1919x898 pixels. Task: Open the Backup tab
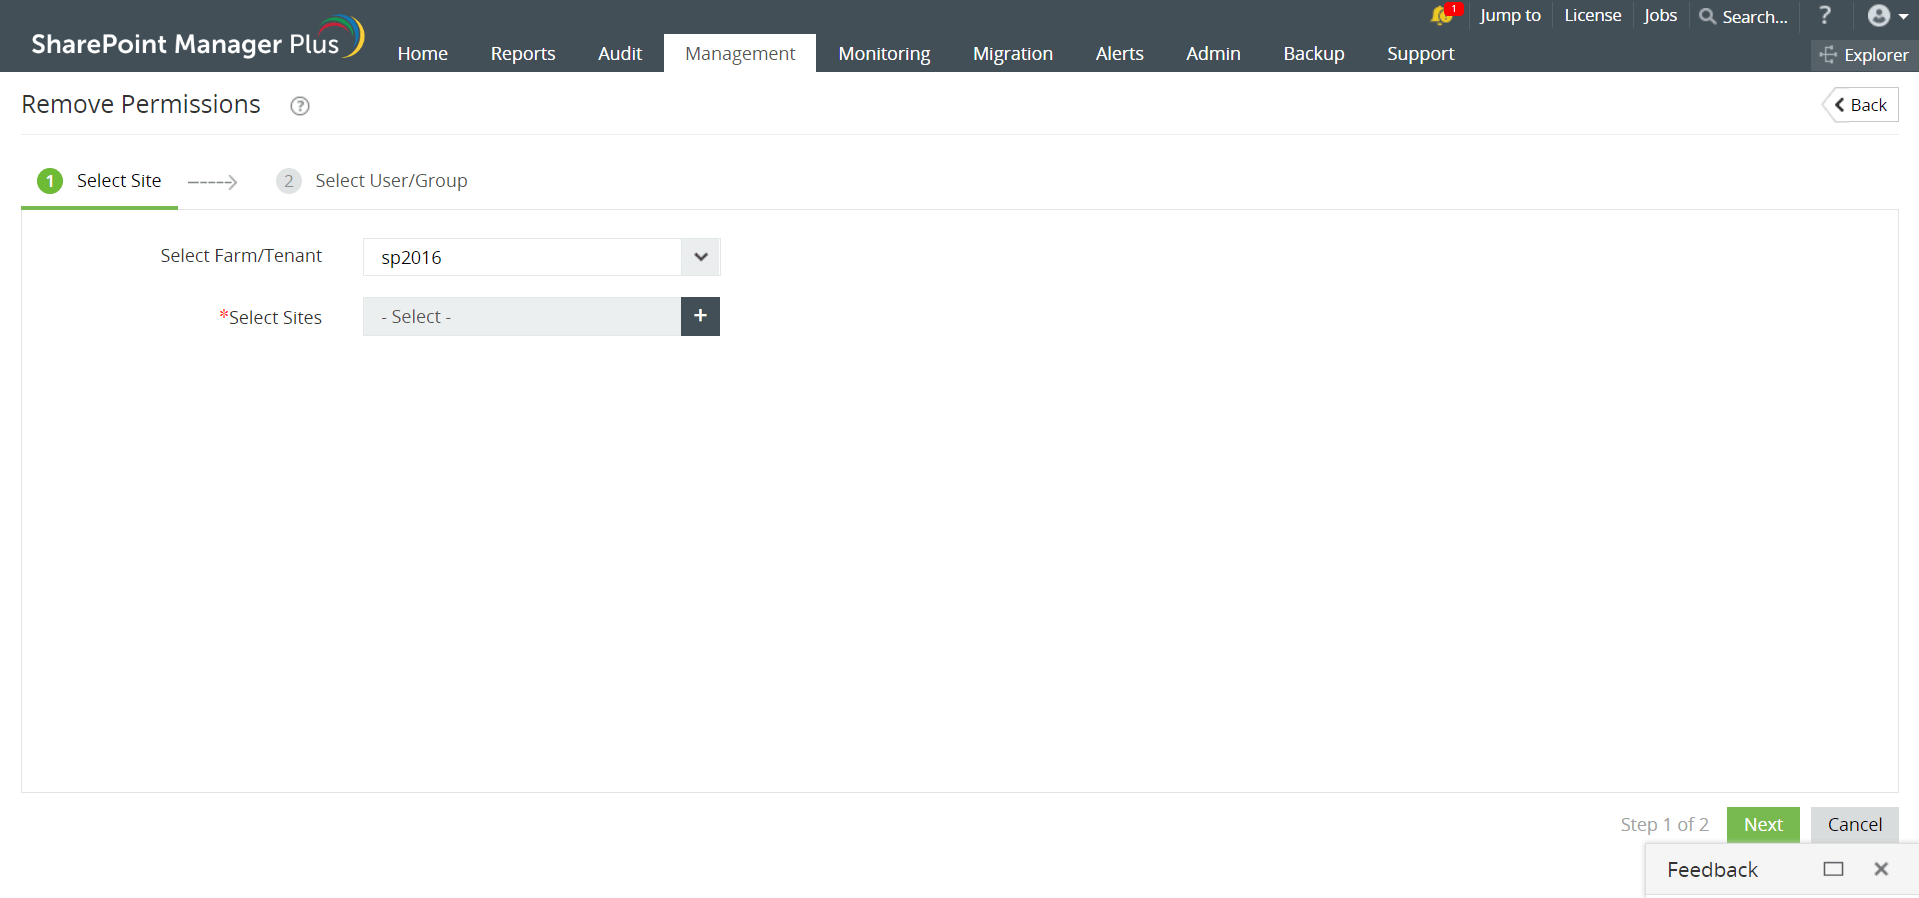[x=1314, y=53]
